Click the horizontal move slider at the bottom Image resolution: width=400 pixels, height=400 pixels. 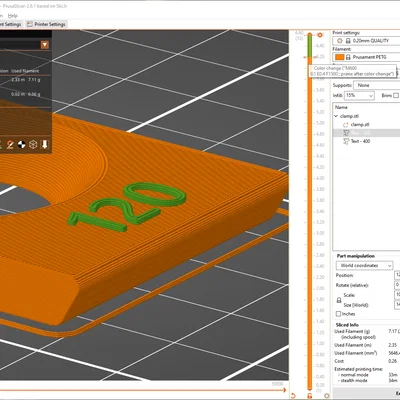coord(143,390)
